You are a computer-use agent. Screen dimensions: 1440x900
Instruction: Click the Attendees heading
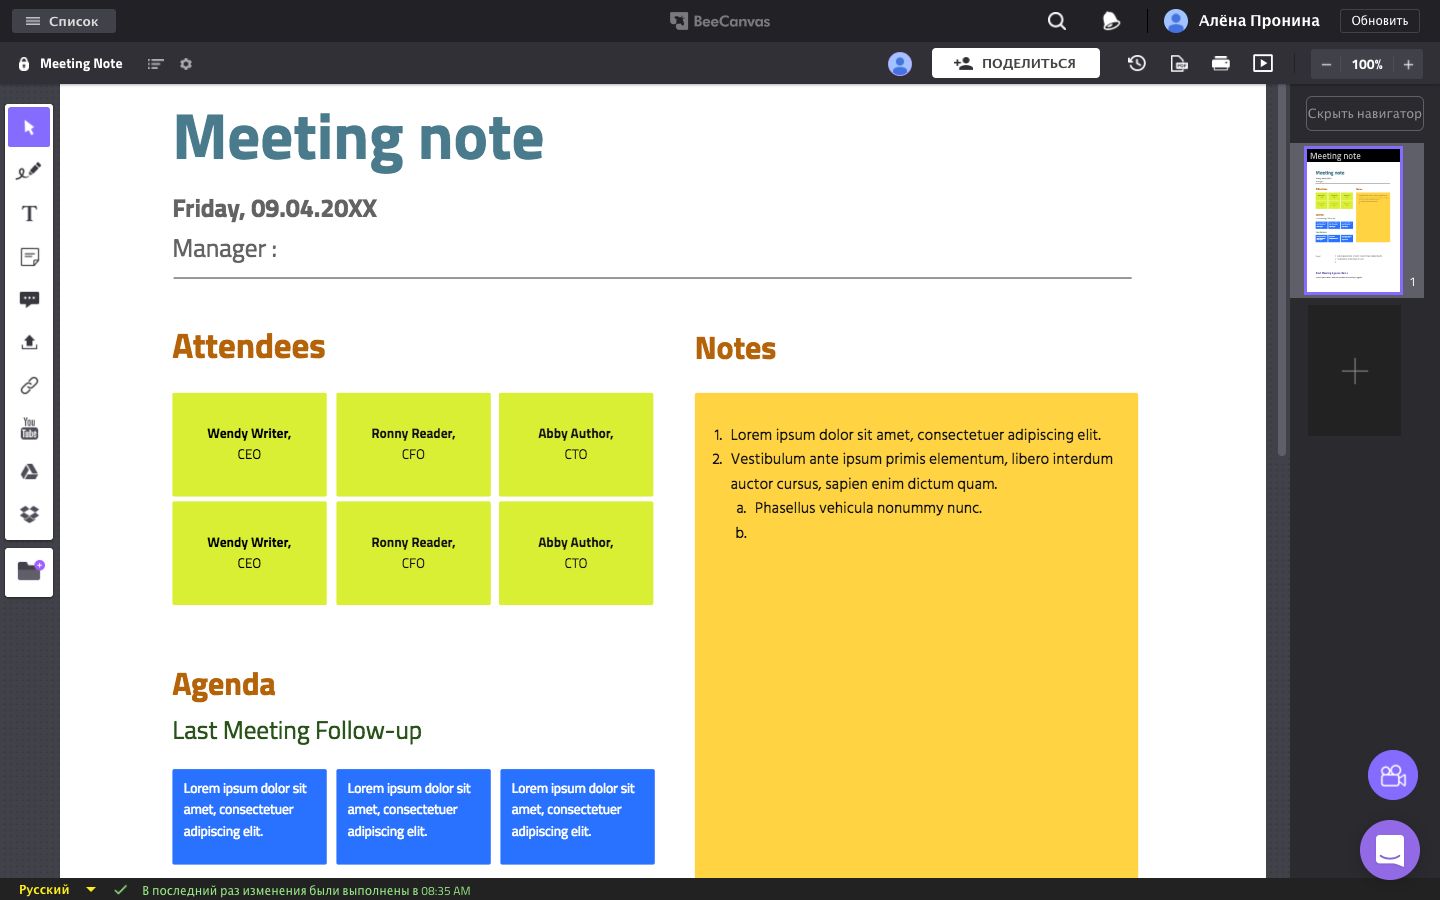(x=249, y=346)
